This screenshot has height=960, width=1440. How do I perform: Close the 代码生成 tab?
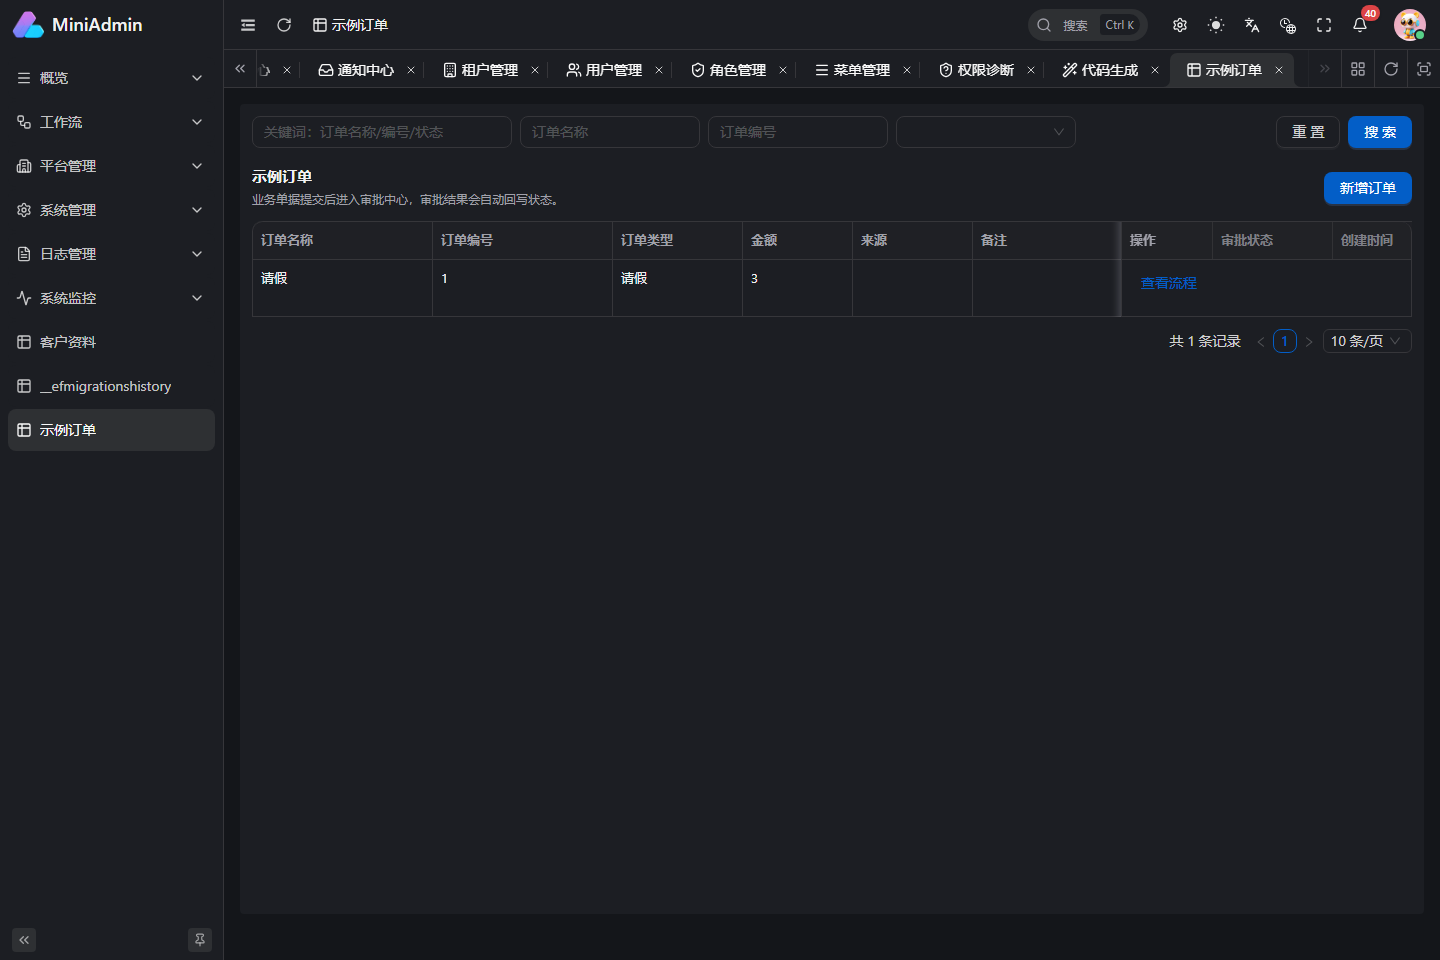point(1155,70)
